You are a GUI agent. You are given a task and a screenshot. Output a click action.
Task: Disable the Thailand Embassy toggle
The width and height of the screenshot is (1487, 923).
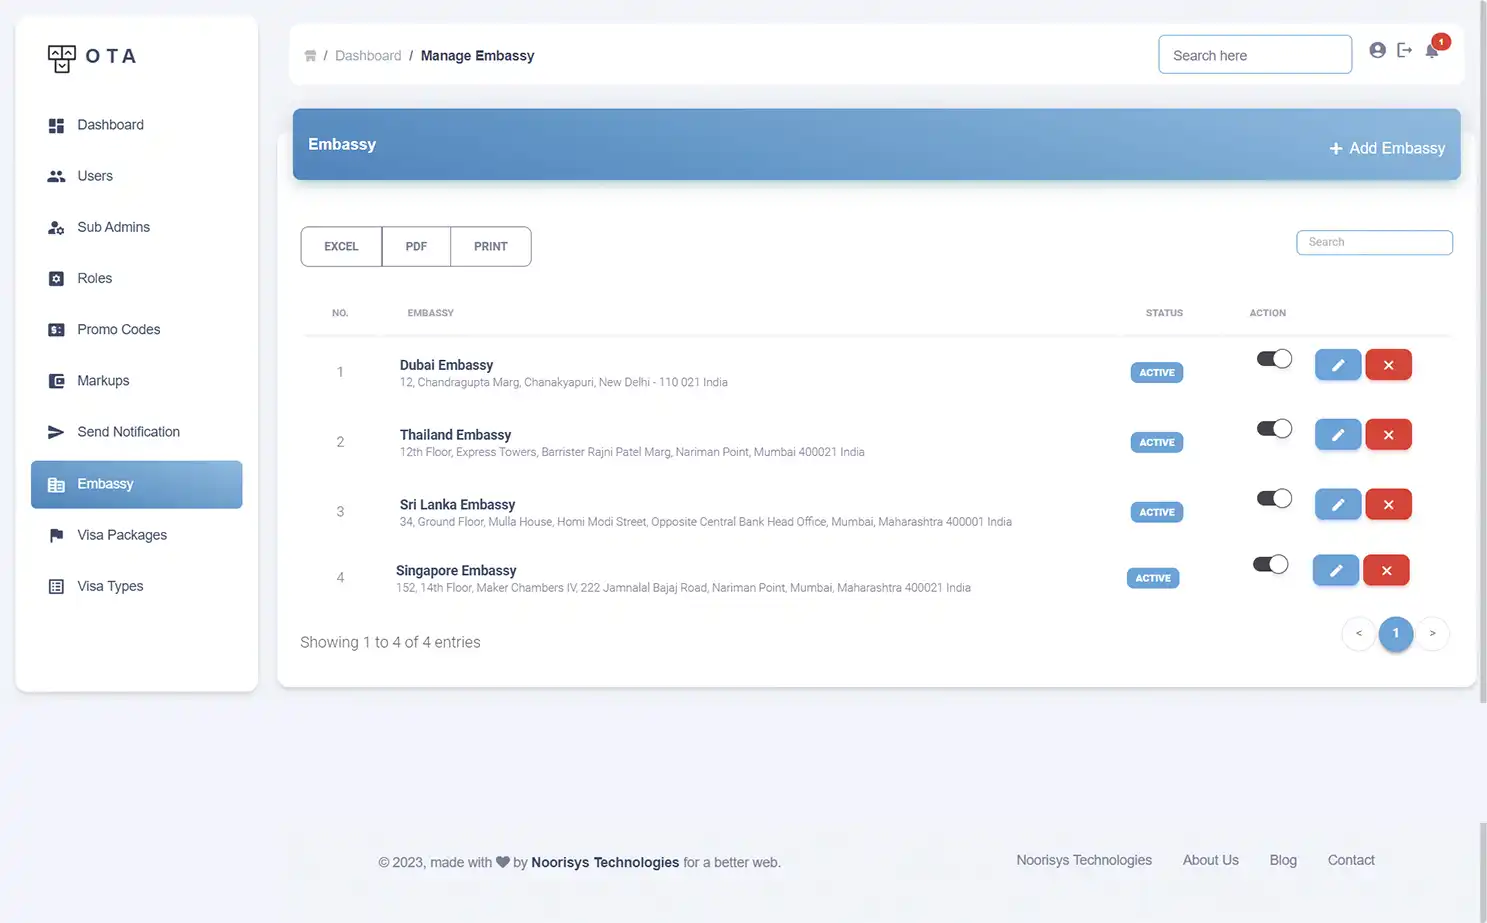[1274, 429]
